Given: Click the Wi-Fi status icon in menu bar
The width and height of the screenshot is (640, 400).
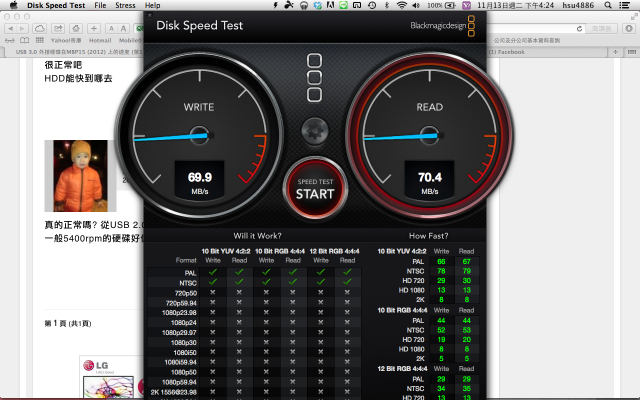Looking at the screenshot, I should (x=402, y=5).
